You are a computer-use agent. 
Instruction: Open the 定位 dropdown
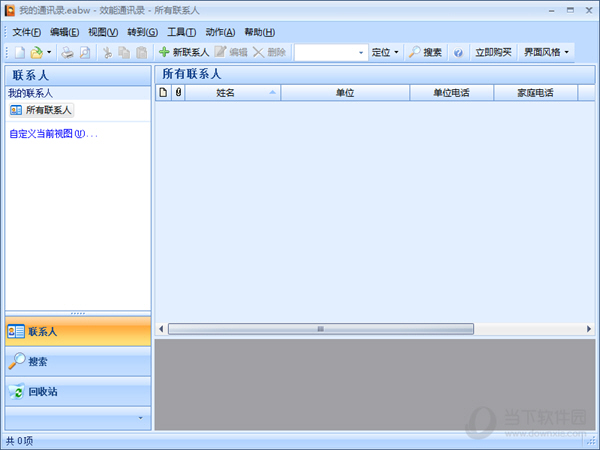click(x=385, y=52)
